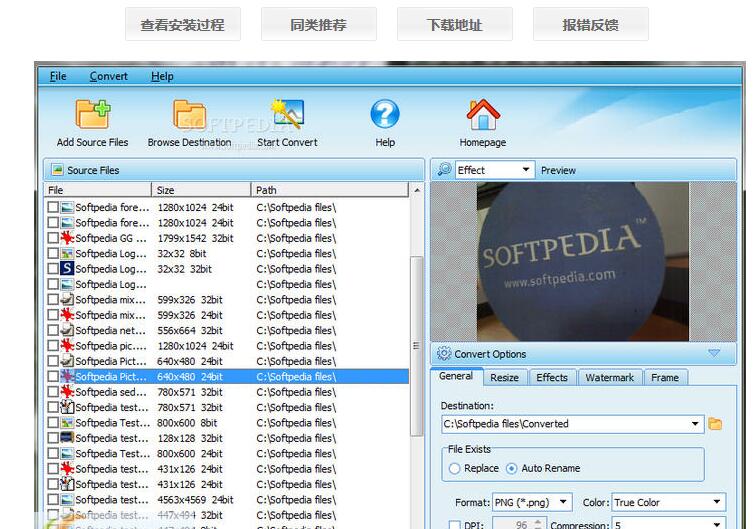Click the Convert Options gear icon

coord(444,354)
